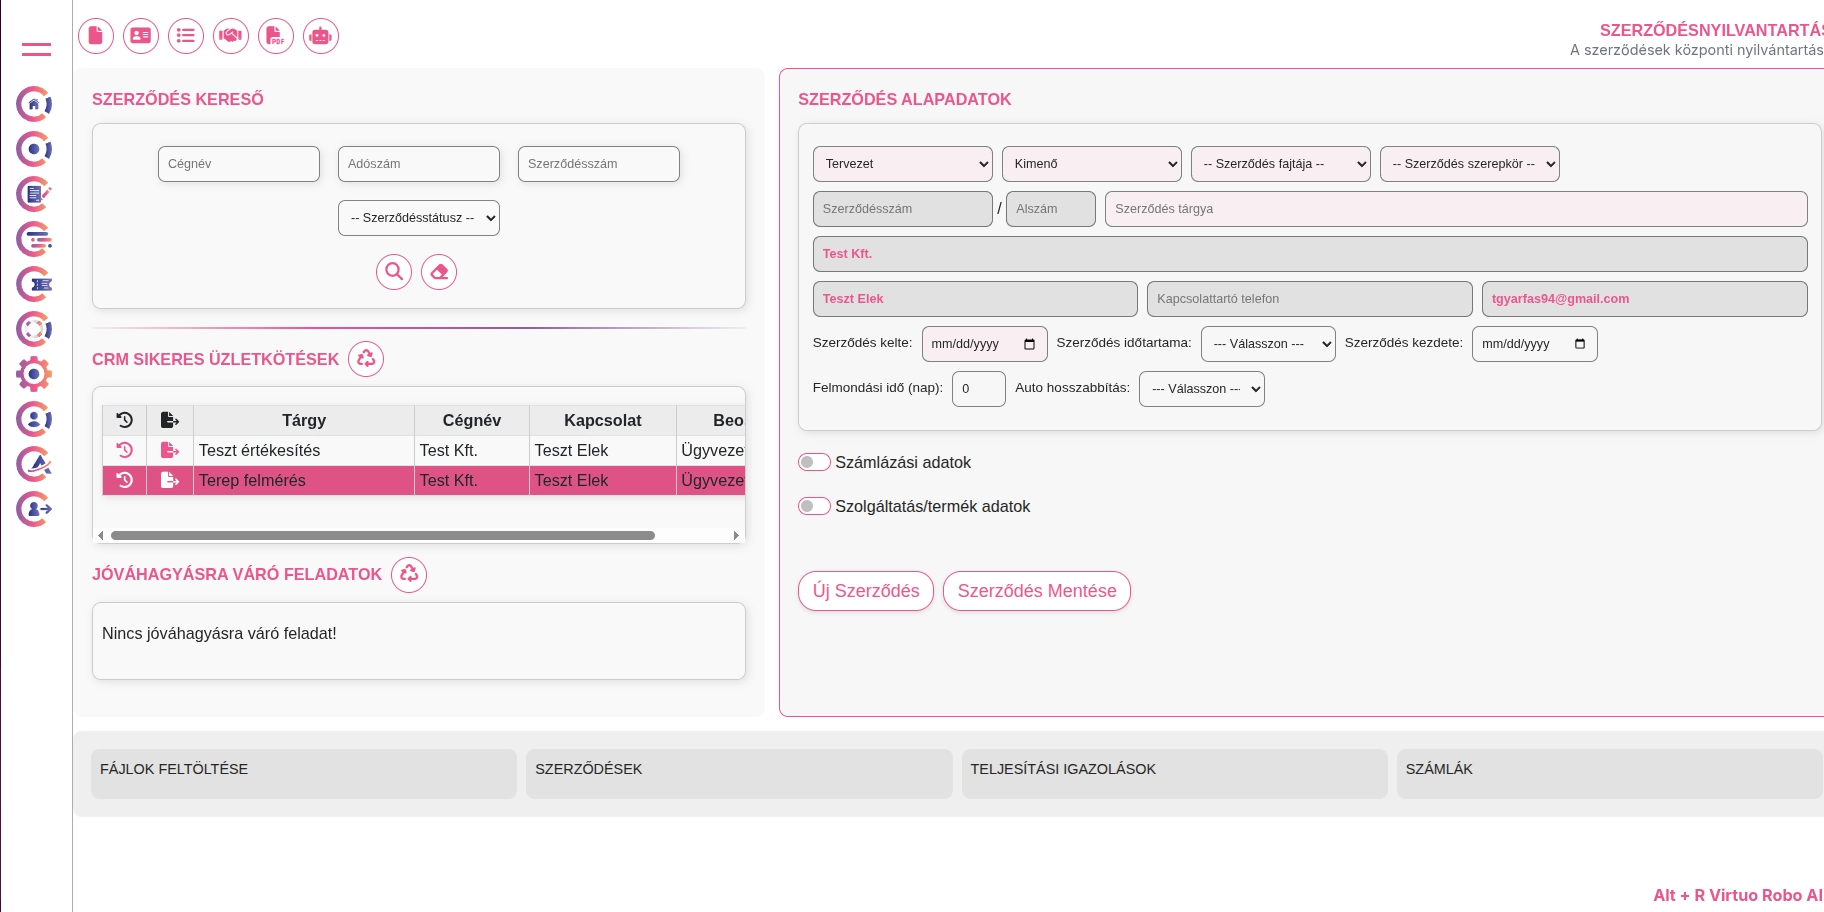Clear search with the eraser icon
The height and width of the screenshot is (912, 1824).
[439, 272]
